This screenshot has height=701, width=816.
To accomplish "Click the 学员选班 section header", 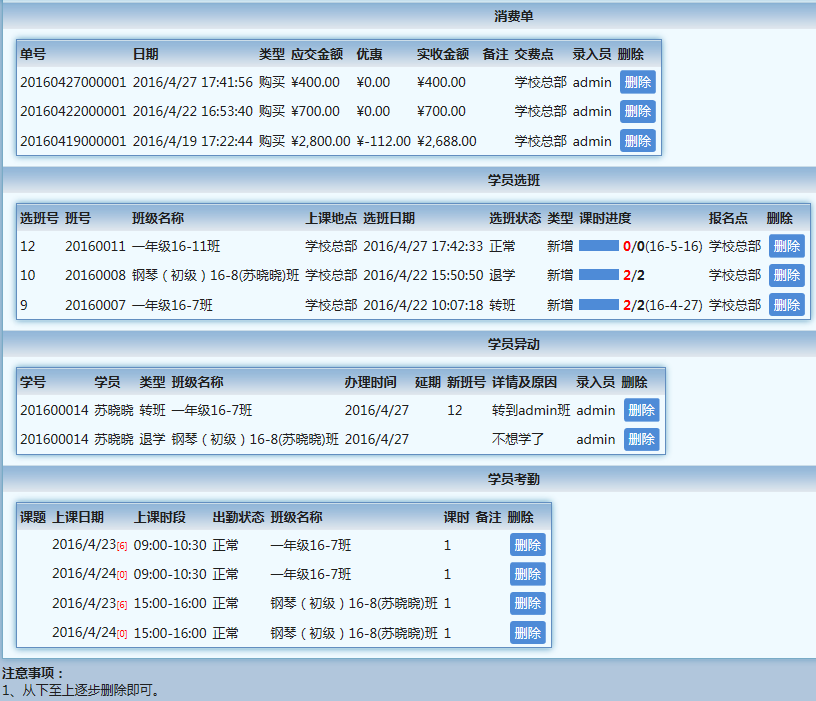I will (x=513, y=180).
